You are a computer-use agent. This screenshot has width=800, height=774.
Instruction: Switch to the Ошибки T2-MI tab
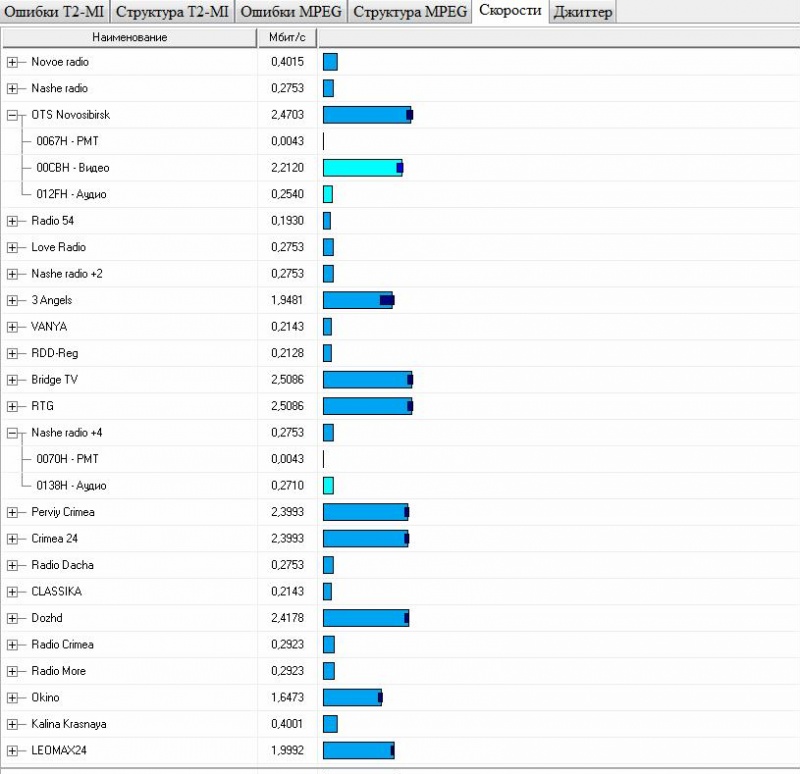pyautogui.click(x=54, y=12)
